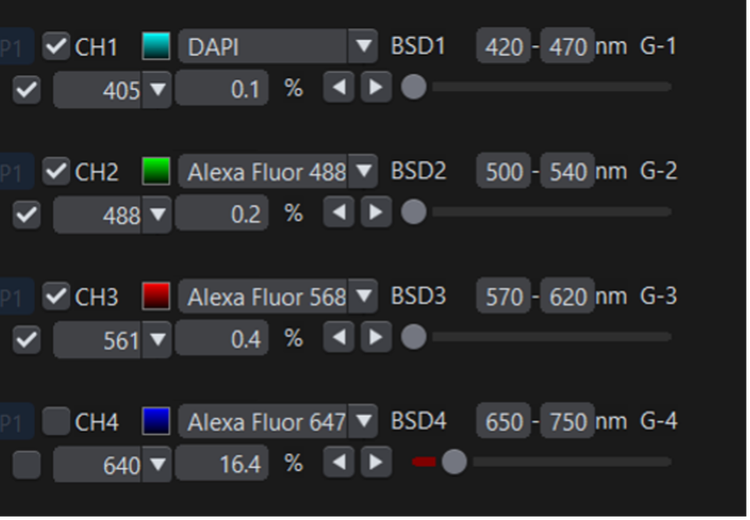
Task: Decrease 405 laser power with left arrow
Action: pos(340,88)
